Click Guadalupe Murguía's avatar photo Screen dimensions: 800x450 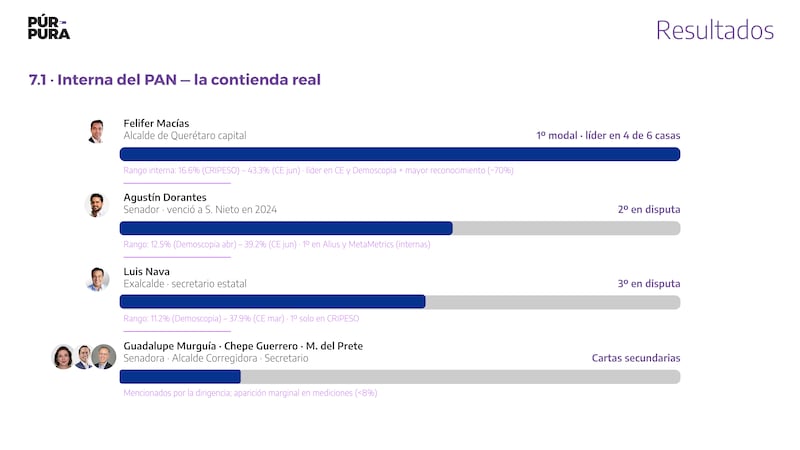(x=63, y=357)
